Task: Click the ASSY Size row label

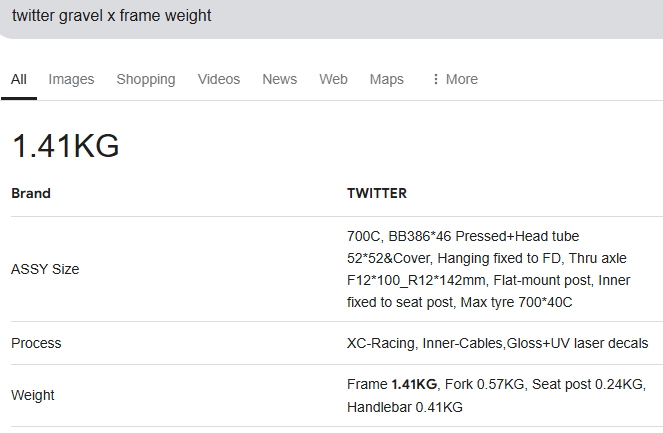Action: pos(45,269)
